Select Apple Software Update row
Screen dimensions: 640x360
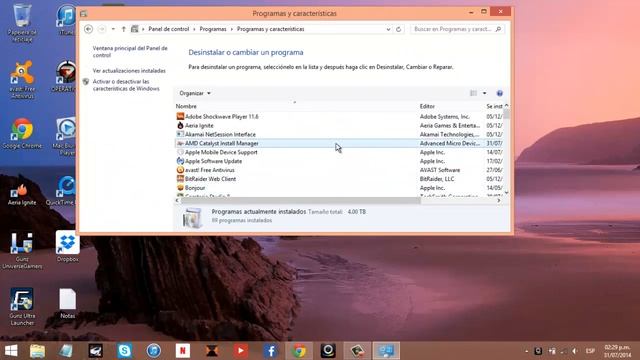tap(339, 161)
